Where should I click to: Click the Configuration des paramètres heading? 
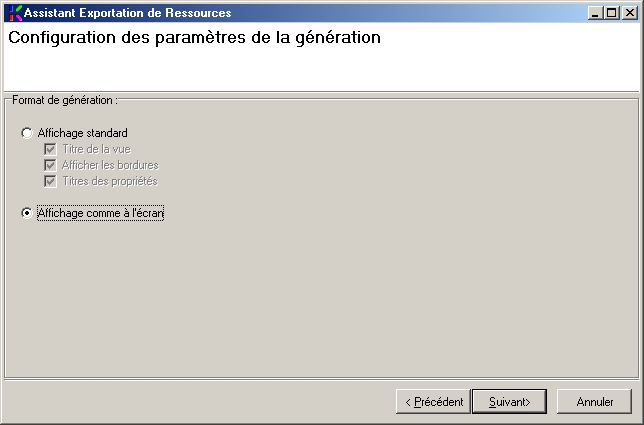[x=194, y=39]
